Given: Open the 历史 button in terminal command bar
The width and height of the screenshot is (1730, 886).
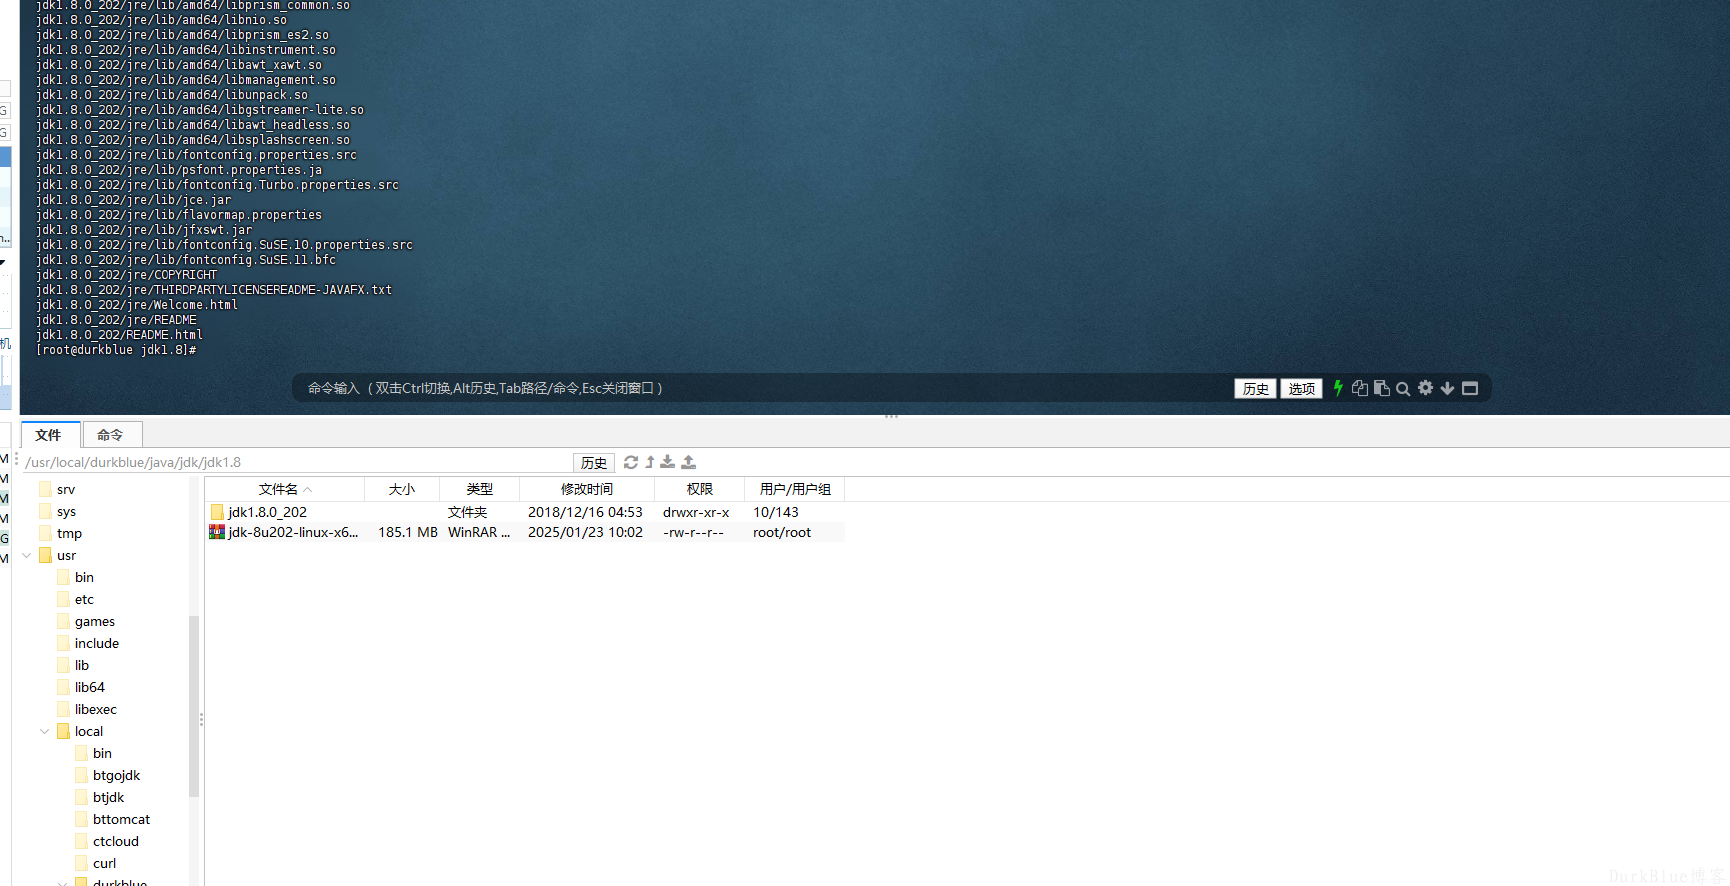Looking at the screenshot, I should (1255, 389).
